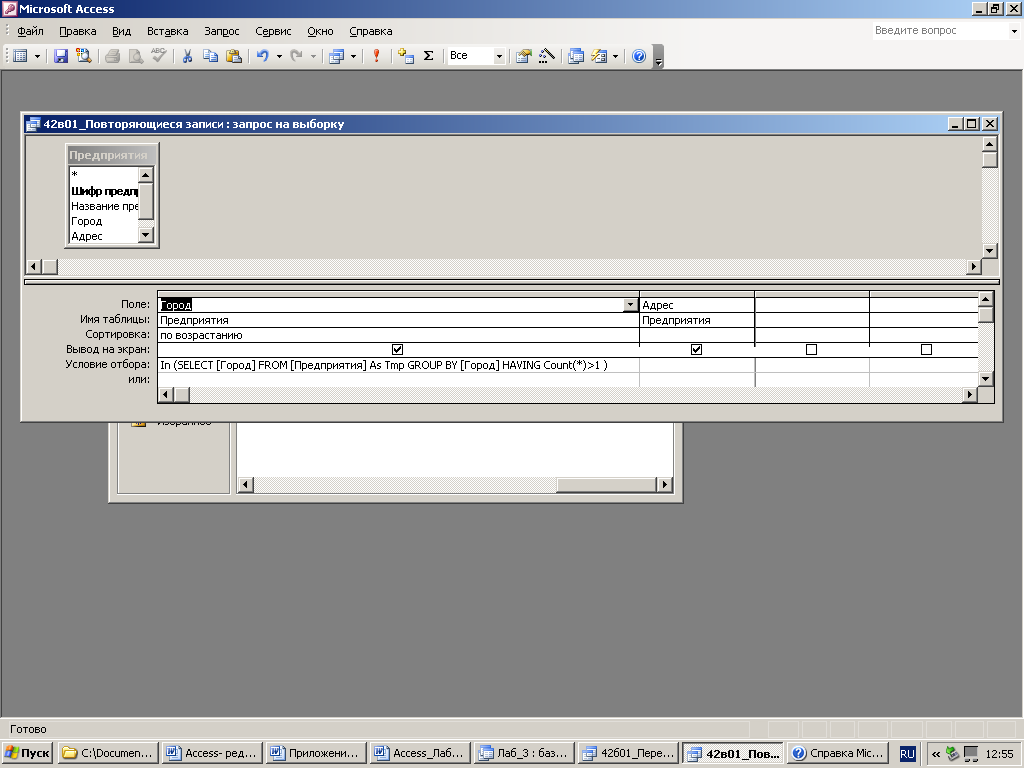The height and width of the screenshot is (768, 1024).
Task: Open the Запрос menu
Action: [x=221, y=31]
